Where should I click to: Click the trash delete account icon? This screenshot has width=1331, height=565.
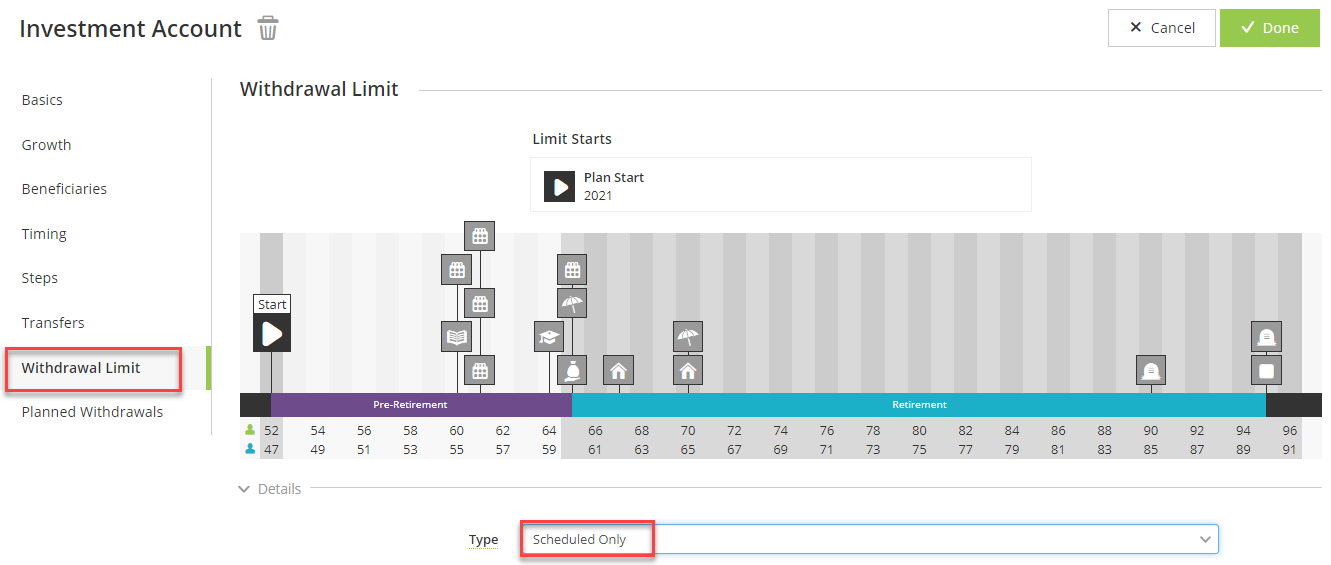click(x=268, y=28)
